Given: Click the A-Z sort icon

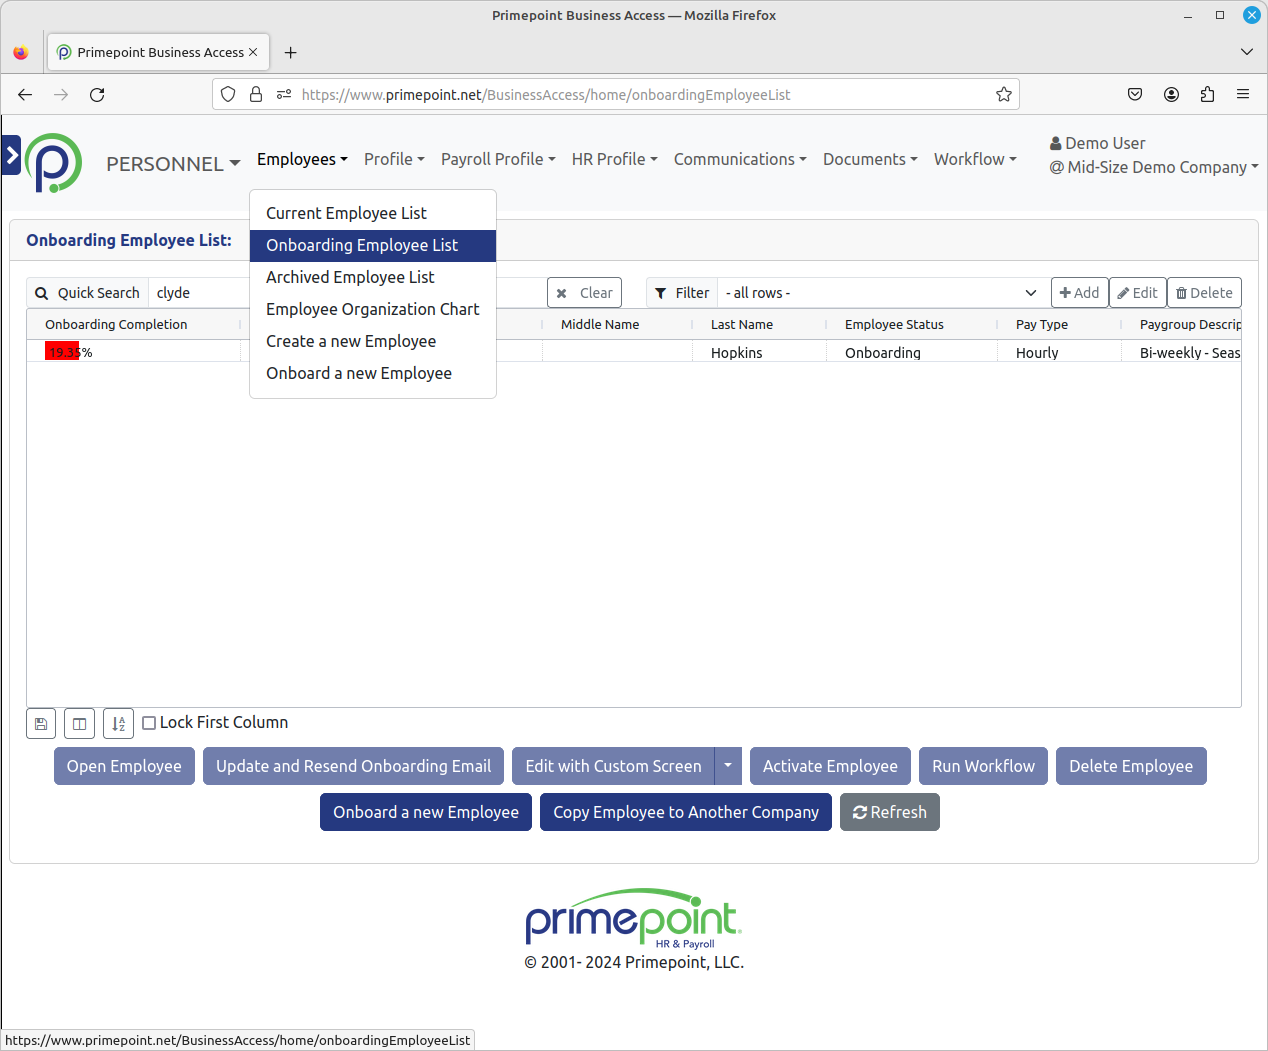Looking at the screenshot, I should click(x=118, y=723).
